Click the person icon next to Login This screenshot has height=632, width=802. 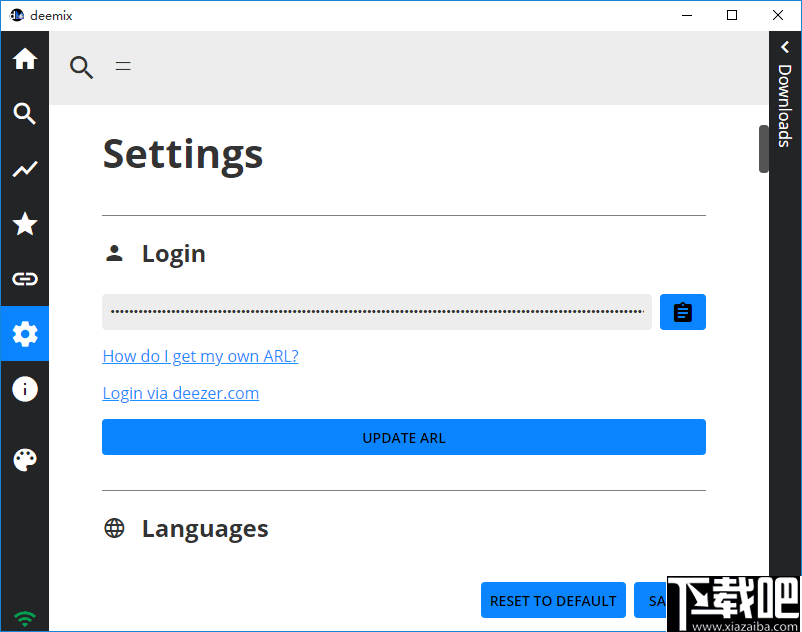pos(114,253)
